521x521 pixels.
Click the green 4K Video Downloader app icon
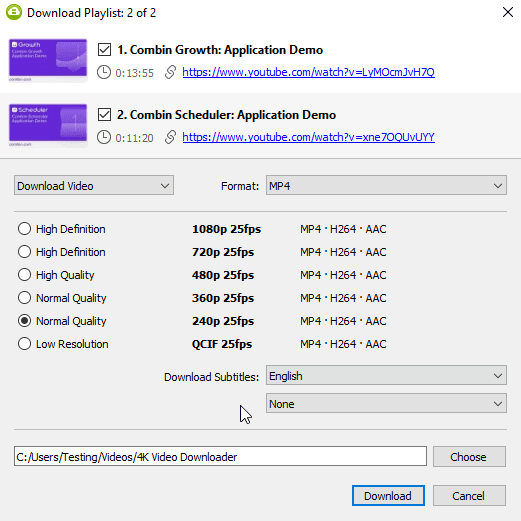14,12
